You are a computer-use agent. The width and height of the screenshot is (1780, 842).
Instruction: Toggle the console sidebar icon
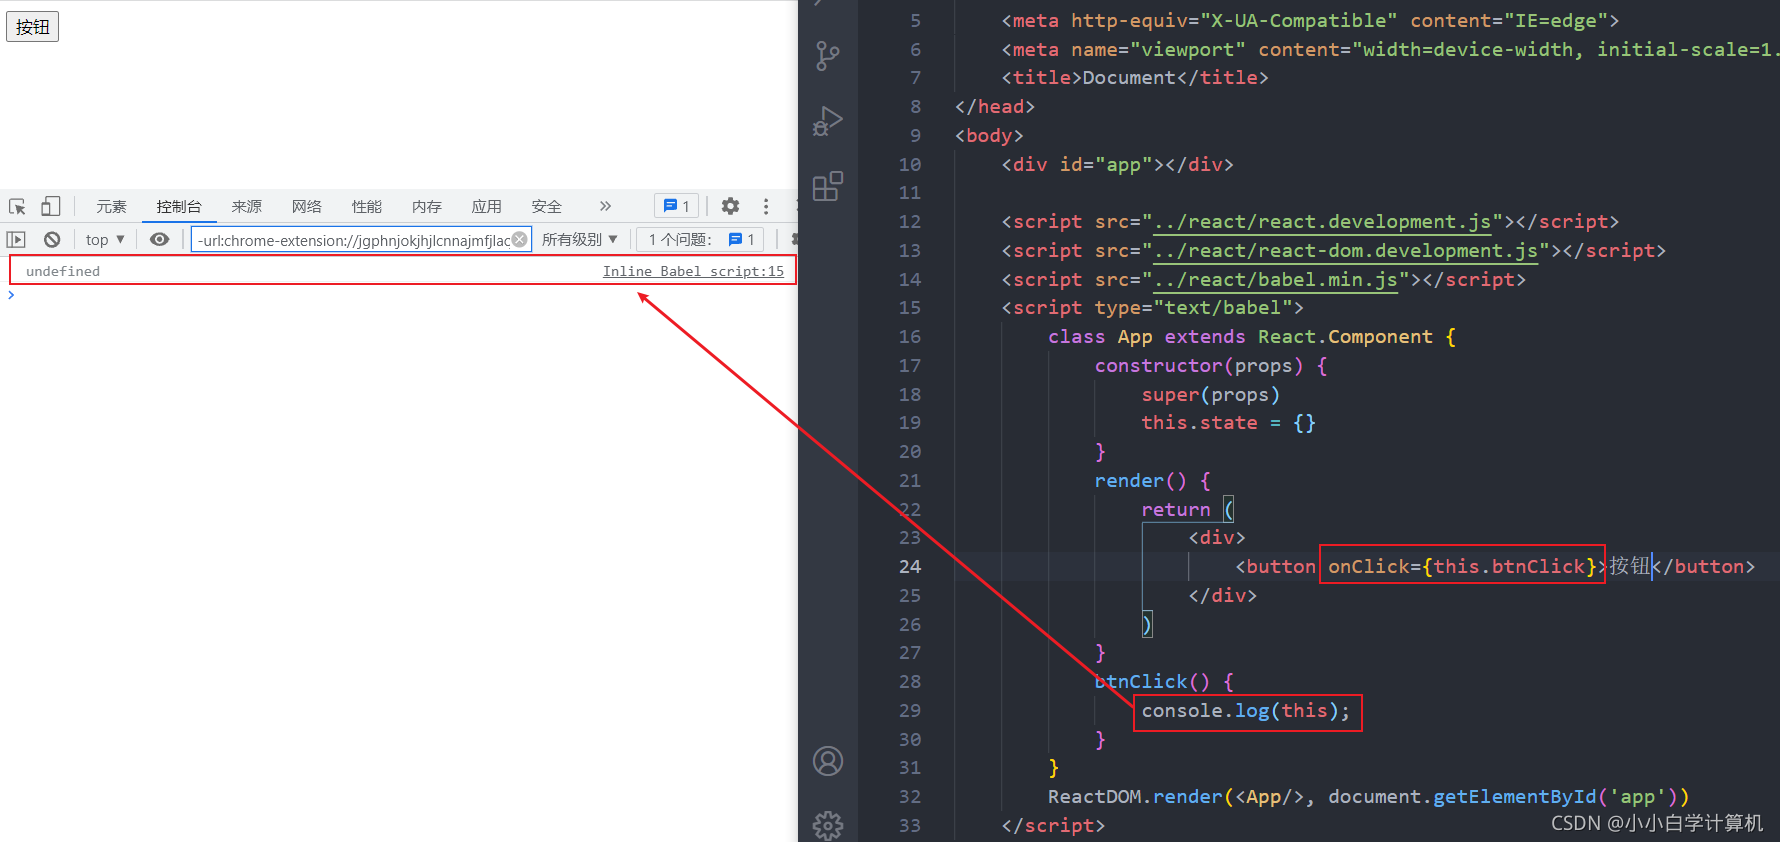coord(16,239)
